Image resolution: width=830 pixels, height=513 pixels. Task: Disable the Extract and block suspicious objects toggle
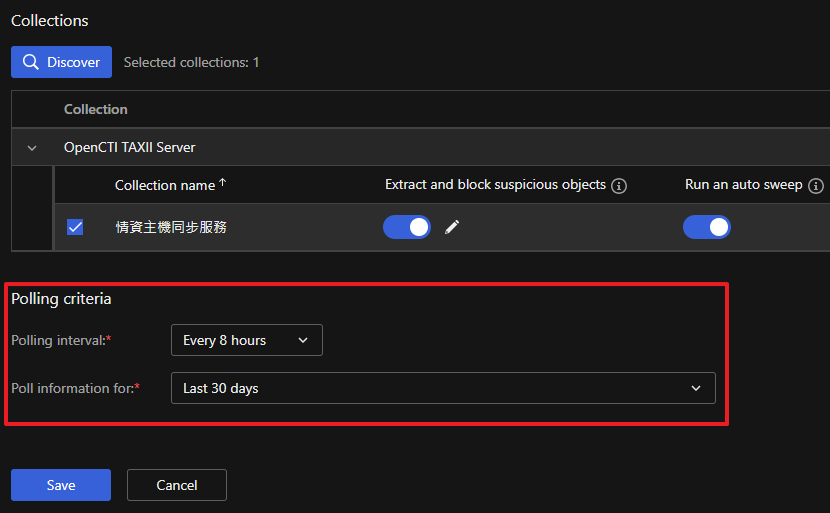point(407,227)
